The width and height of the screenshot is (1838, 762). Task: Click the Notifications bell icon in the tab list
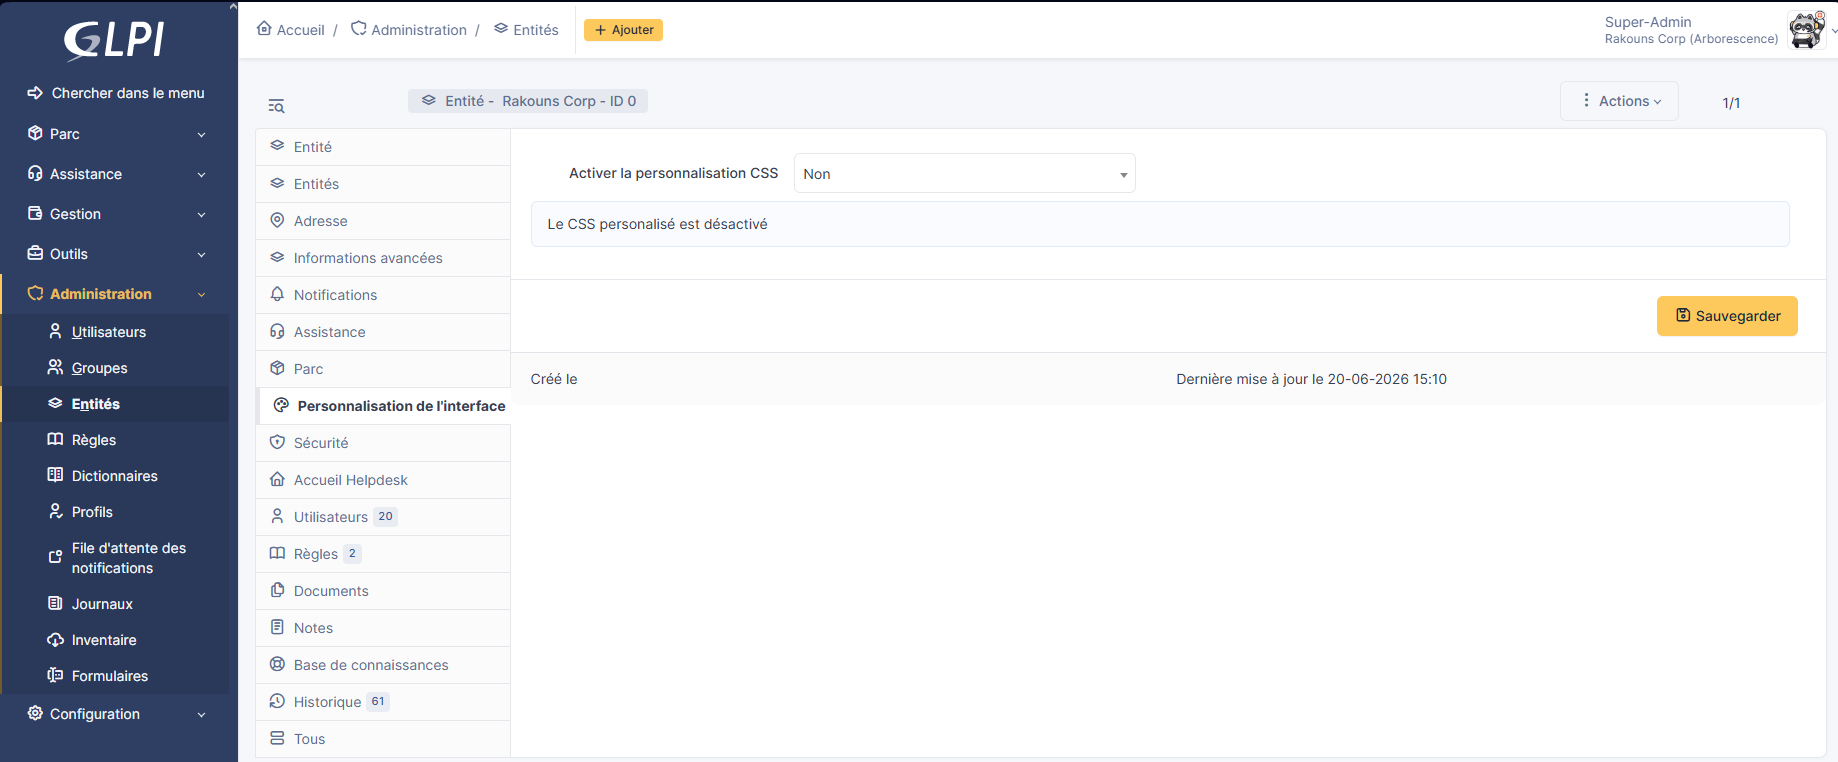(277, 294)
